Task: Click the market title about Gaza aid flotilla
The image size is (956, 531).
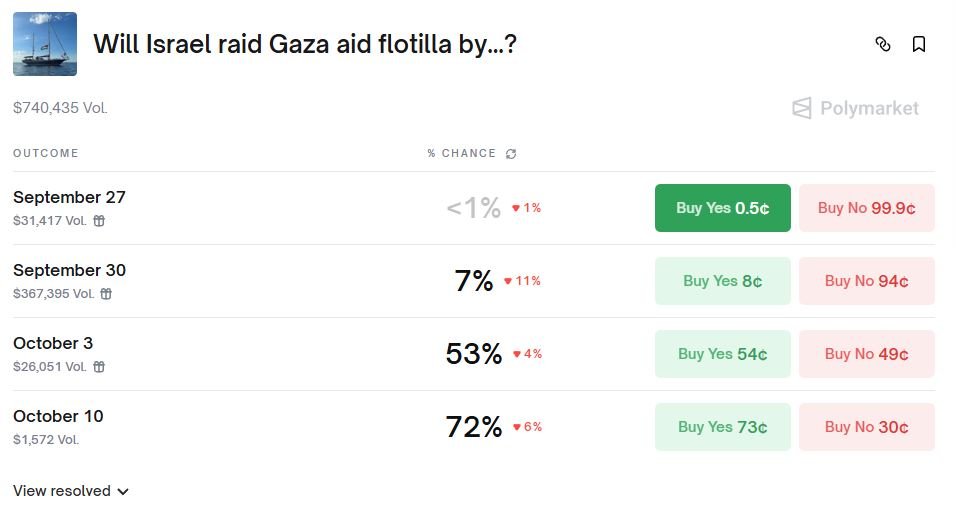Action: coord(305,44)
